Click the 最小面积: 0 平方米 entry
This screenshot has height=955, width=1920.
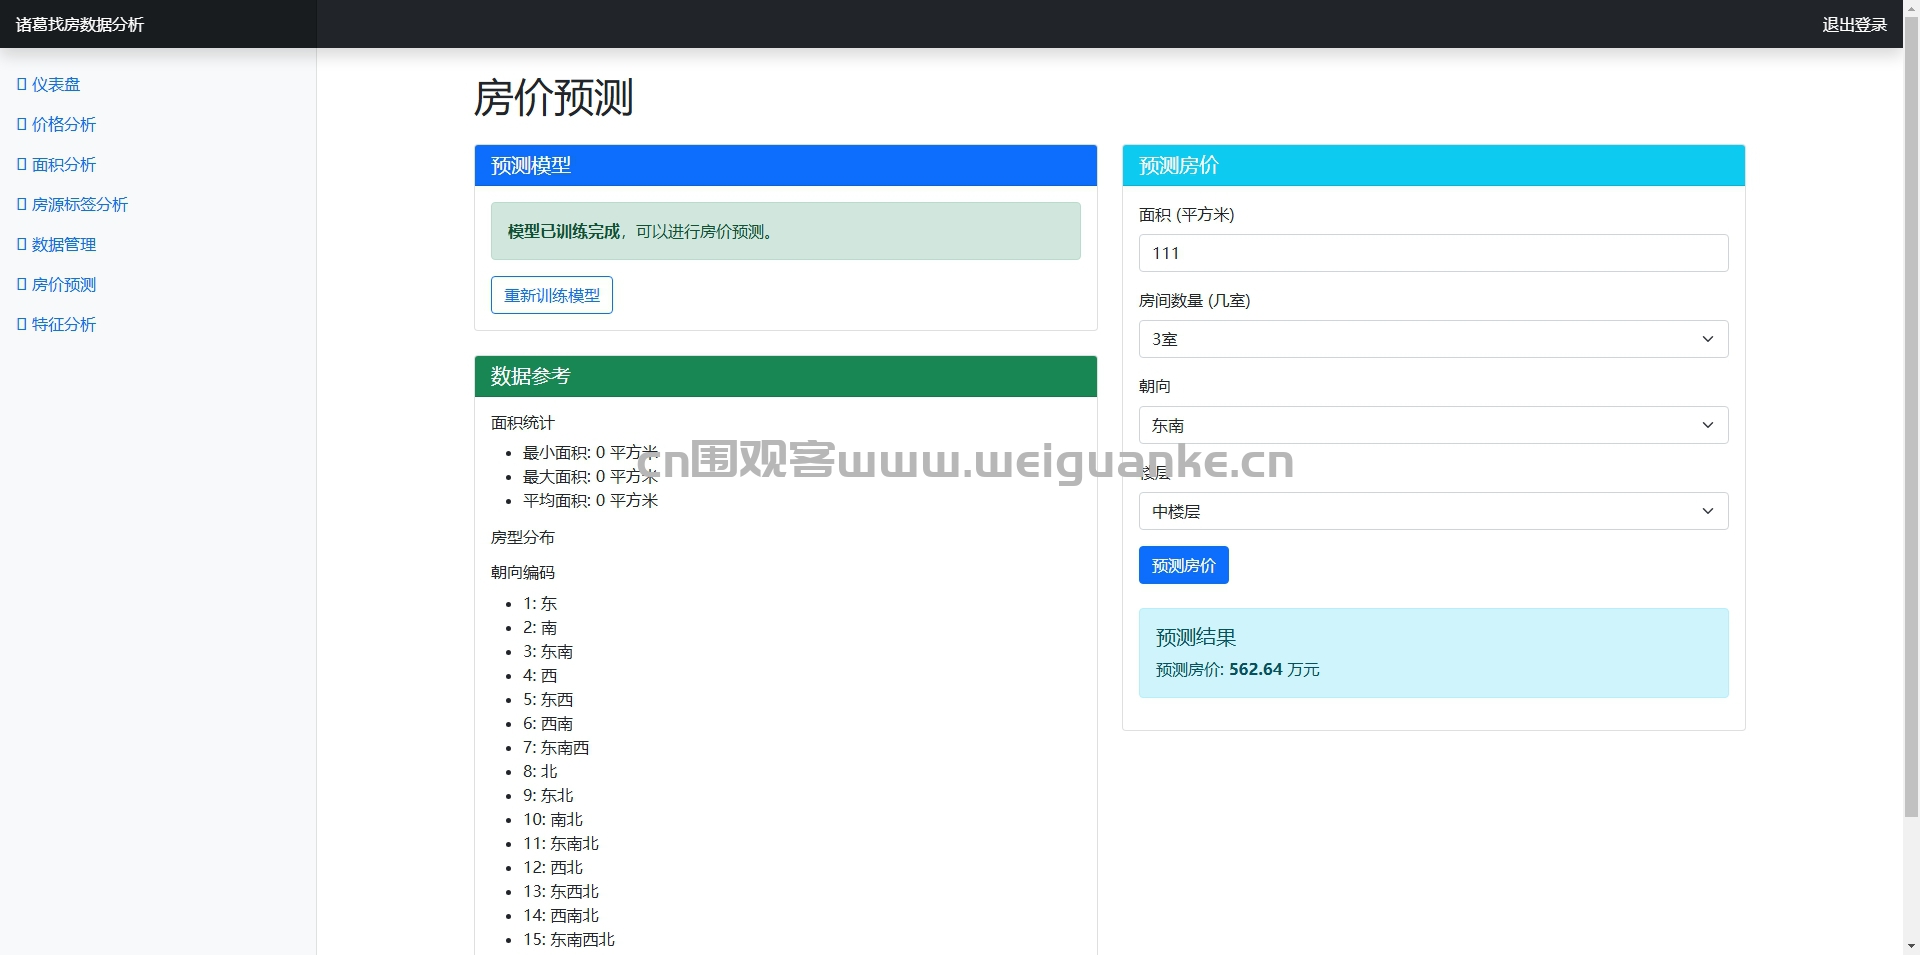click(590, 453)
